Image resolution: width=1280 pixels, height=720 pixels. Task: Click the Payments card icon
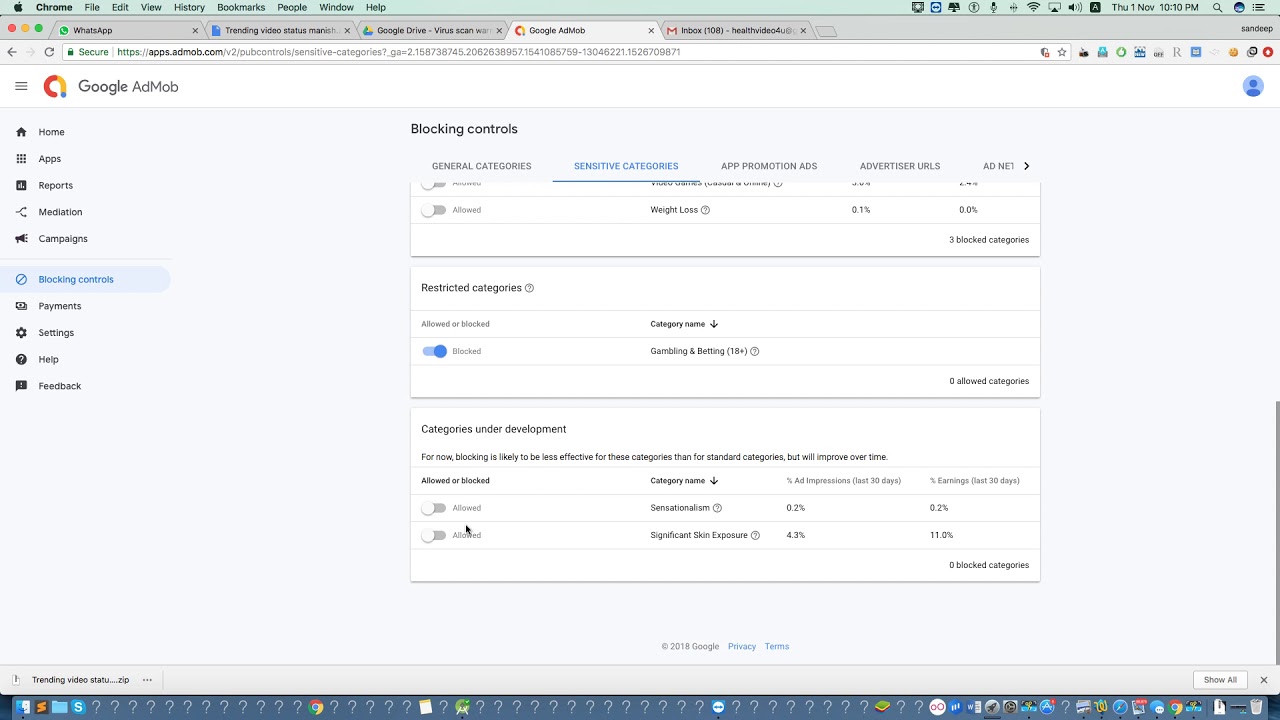[21, 306]
